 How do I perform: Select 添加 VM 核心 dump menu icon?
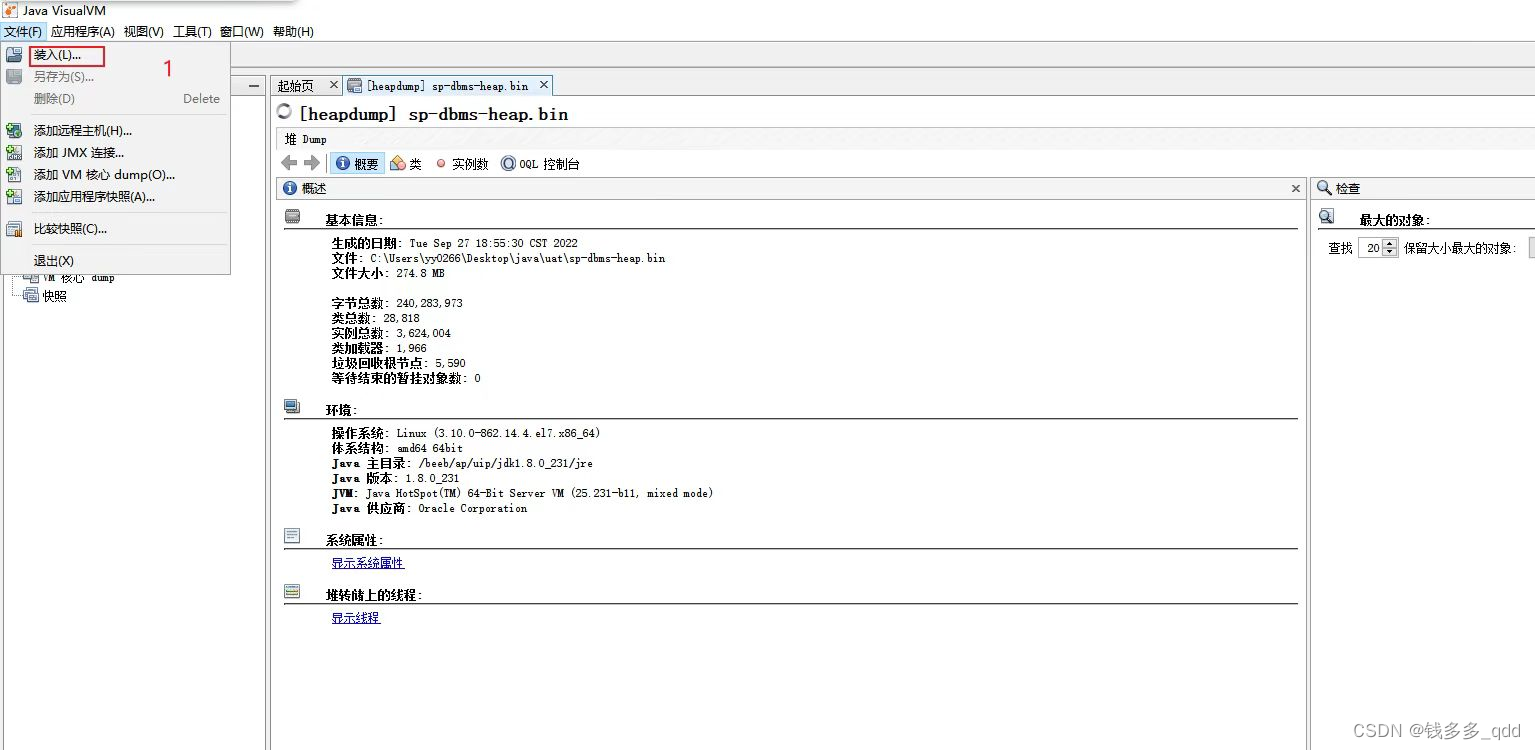tap(14, 173)
